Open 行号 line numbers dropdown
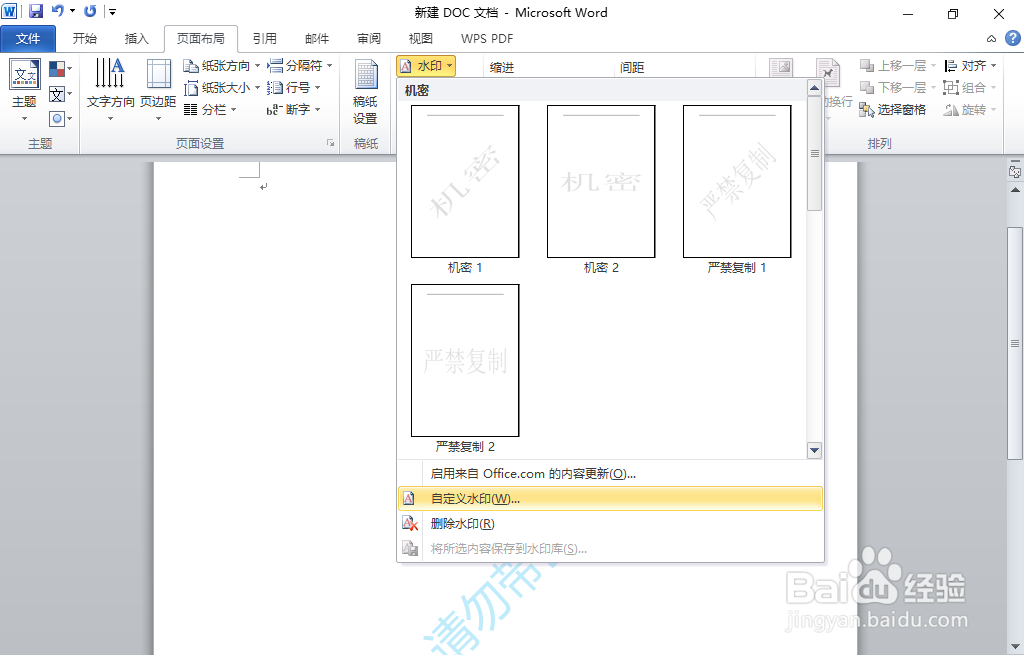 pyautogui.click(x=294, y=88)
